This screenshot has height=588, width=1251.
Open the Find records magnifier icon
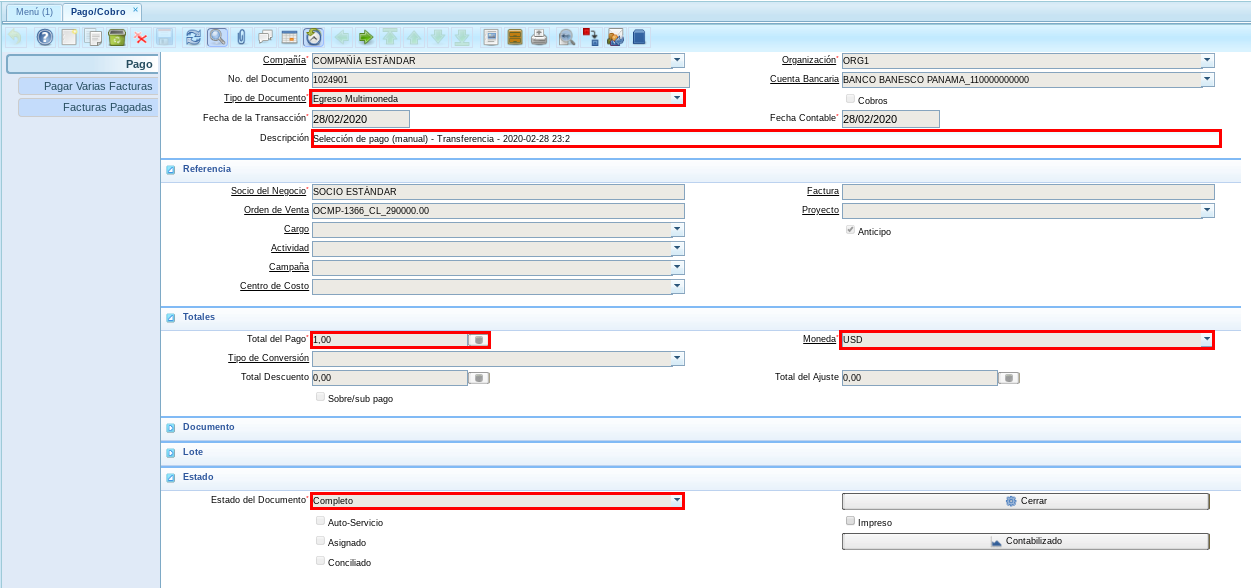click(217, 37)
